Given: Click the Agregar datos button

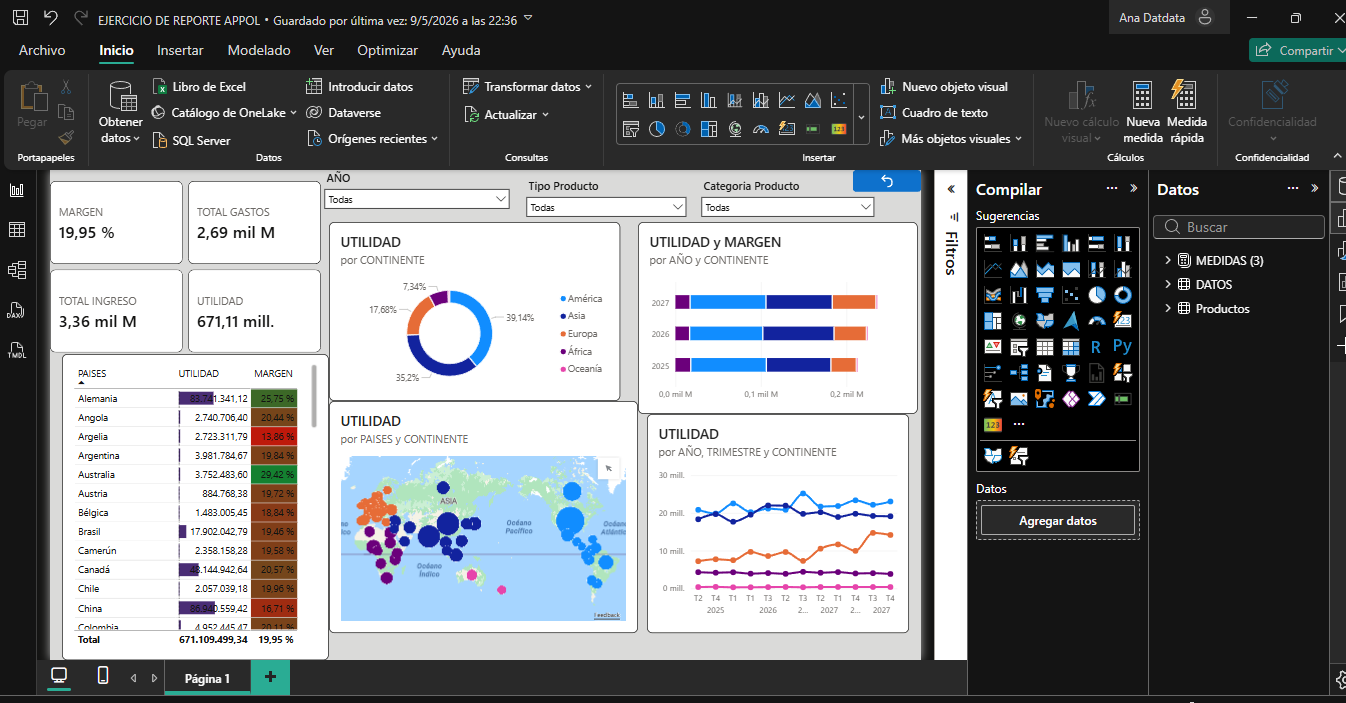Looking at the screenshot, I should 1058,521.
